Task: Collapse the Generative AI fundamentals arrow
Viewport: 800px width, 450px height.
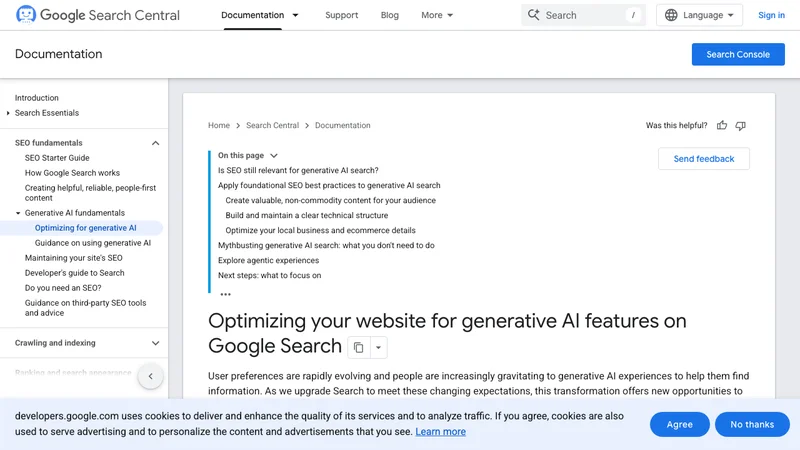Action: pyautogui.click(x=18, y=213)
